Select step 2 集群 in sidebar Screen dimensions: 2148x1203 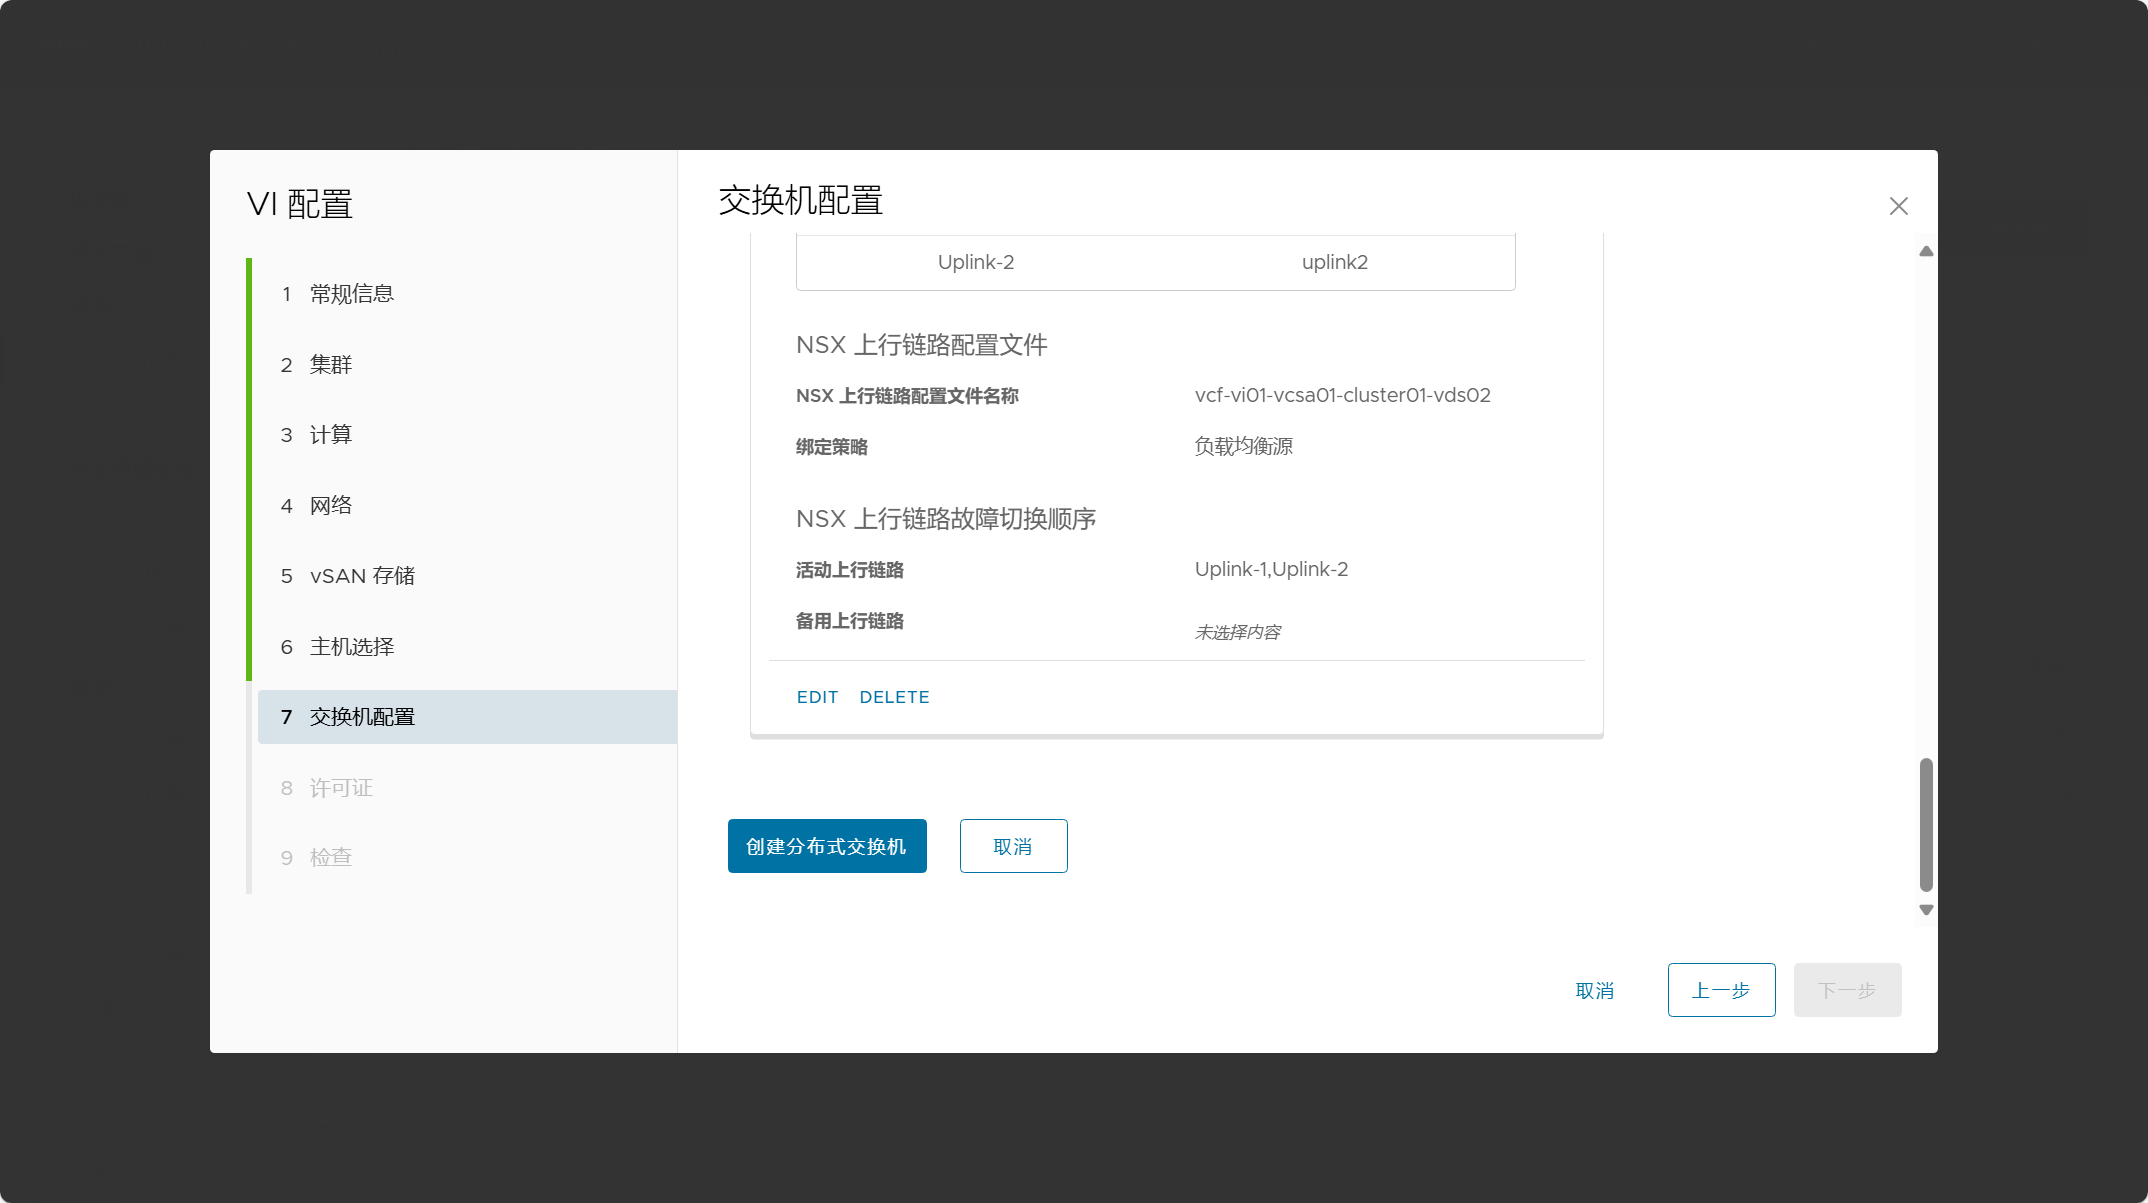pyautogui.click(x=330, y=365)
